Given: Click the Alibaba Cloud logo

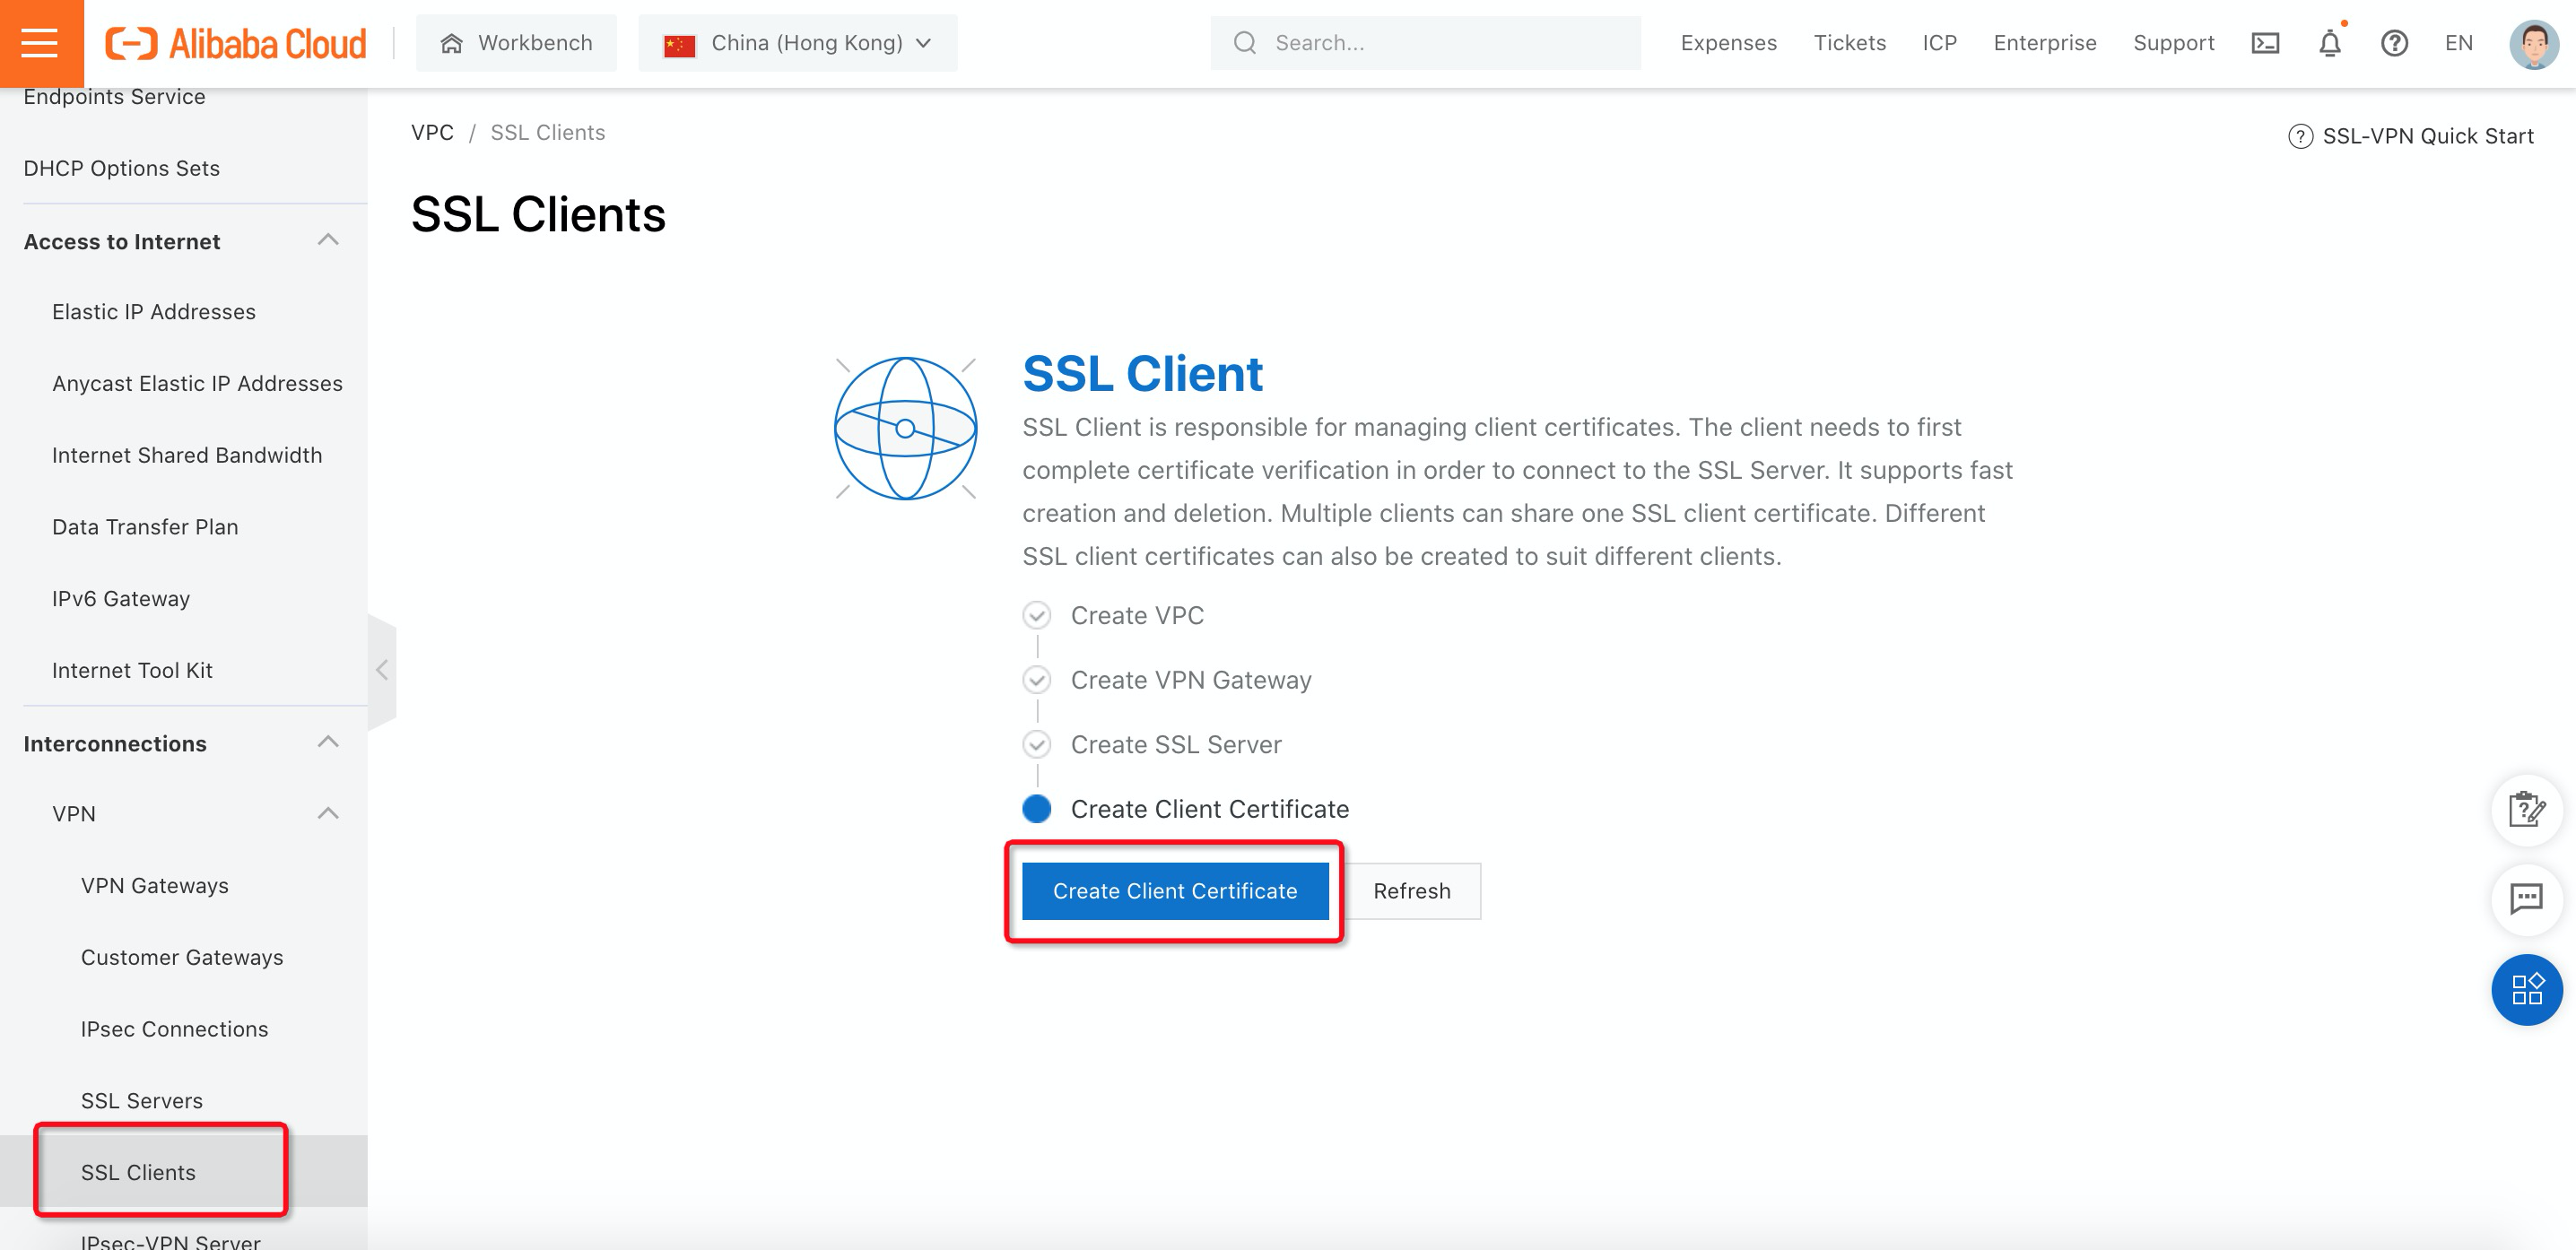Looking at the screenshot, I should [236, 43].
